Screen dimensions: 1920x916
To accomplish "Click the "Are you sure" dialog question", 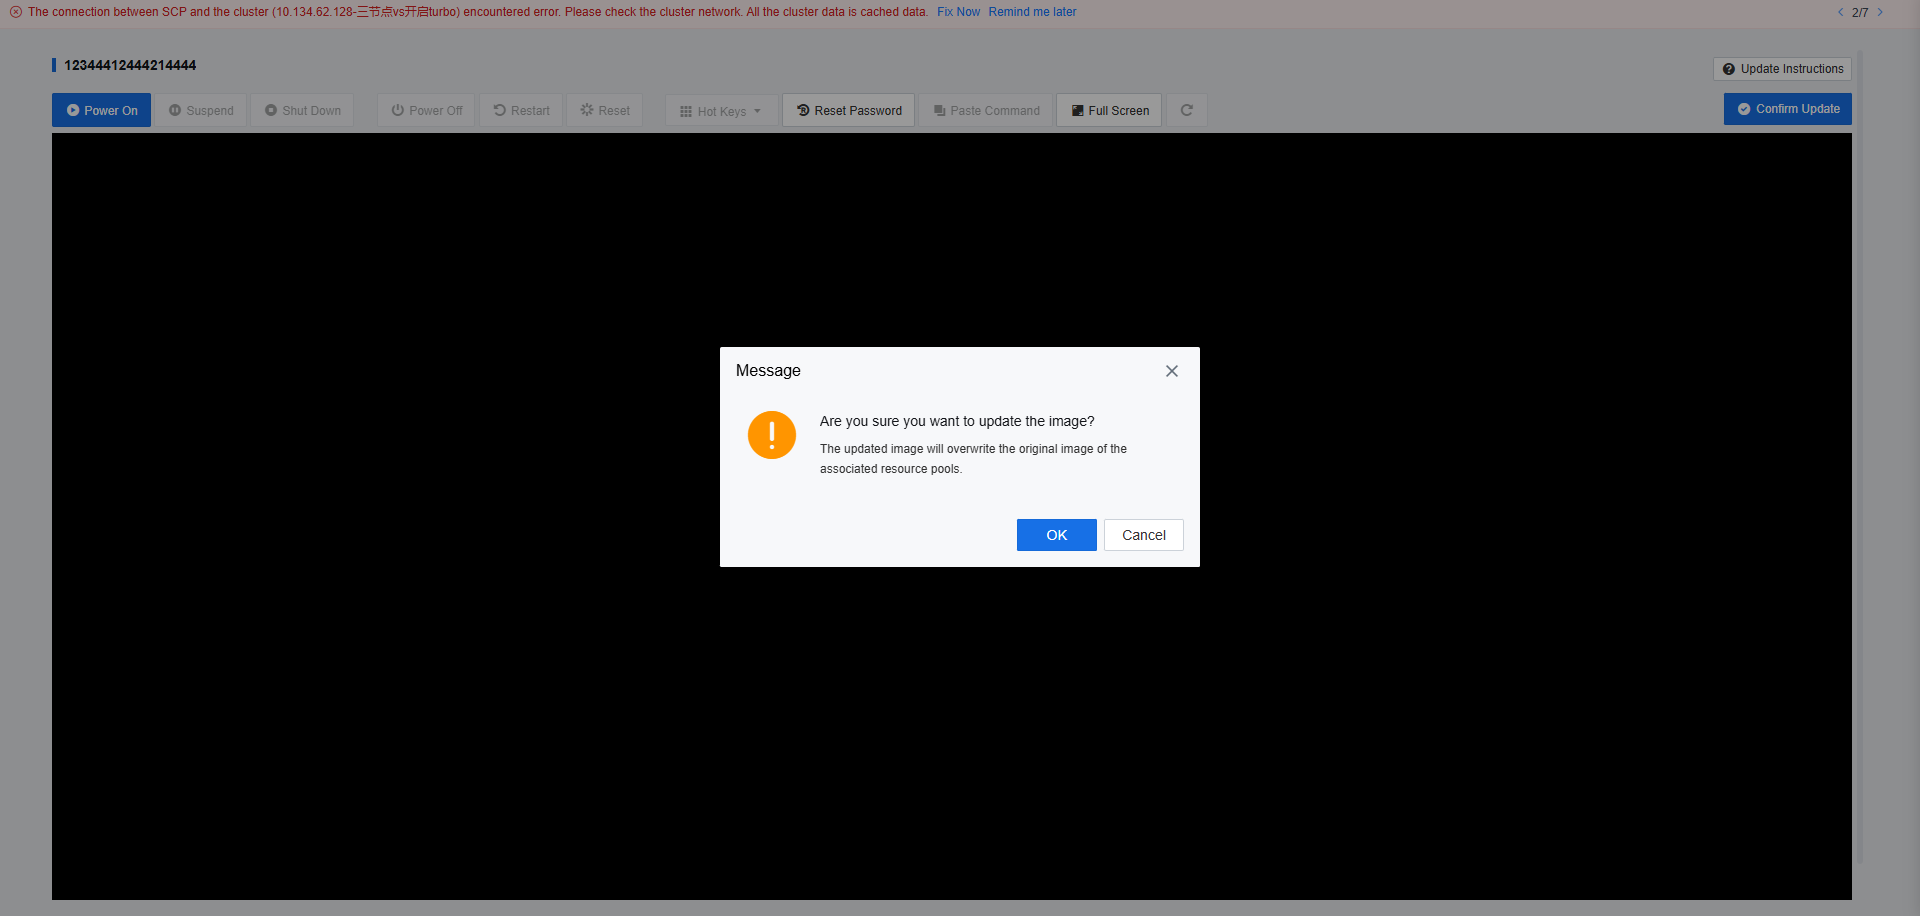I will point(957,421).
